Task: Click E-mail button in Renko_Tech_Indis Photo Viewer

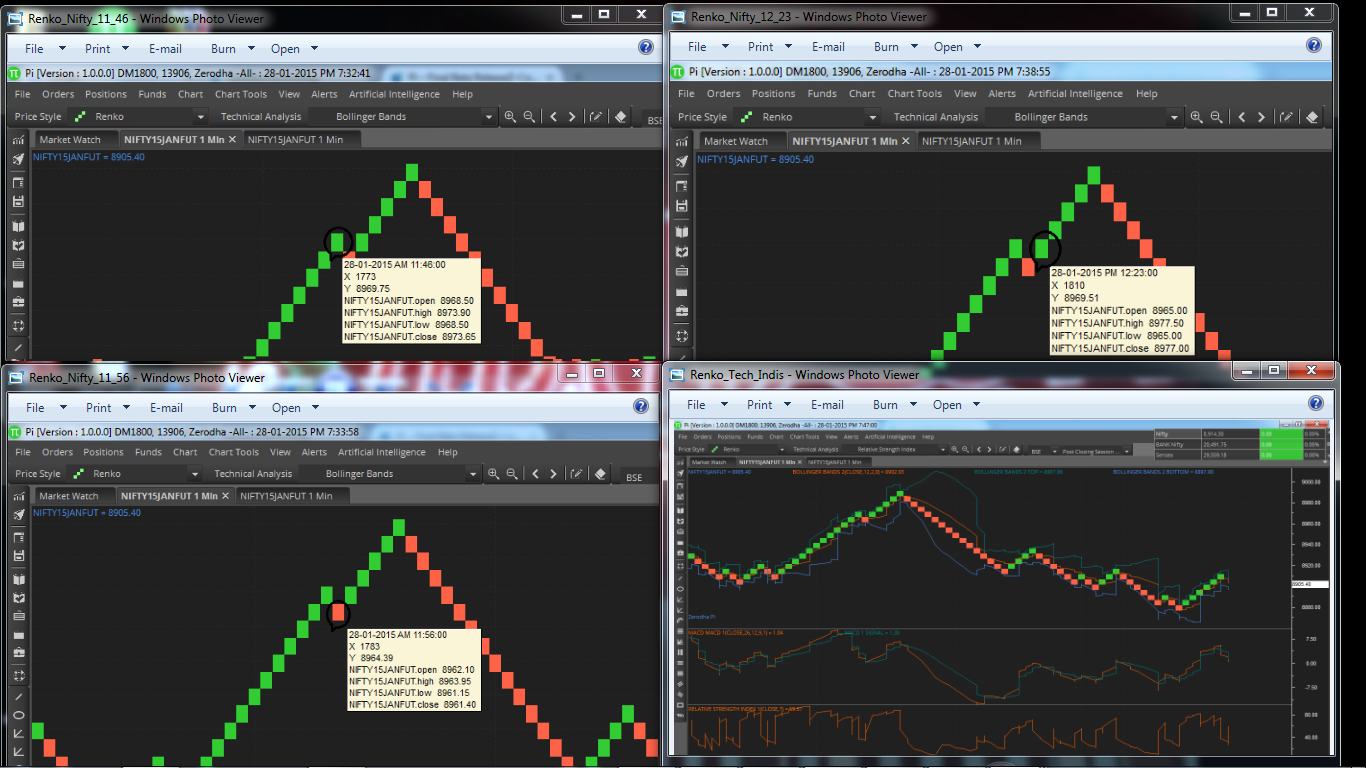Action: 827,405
